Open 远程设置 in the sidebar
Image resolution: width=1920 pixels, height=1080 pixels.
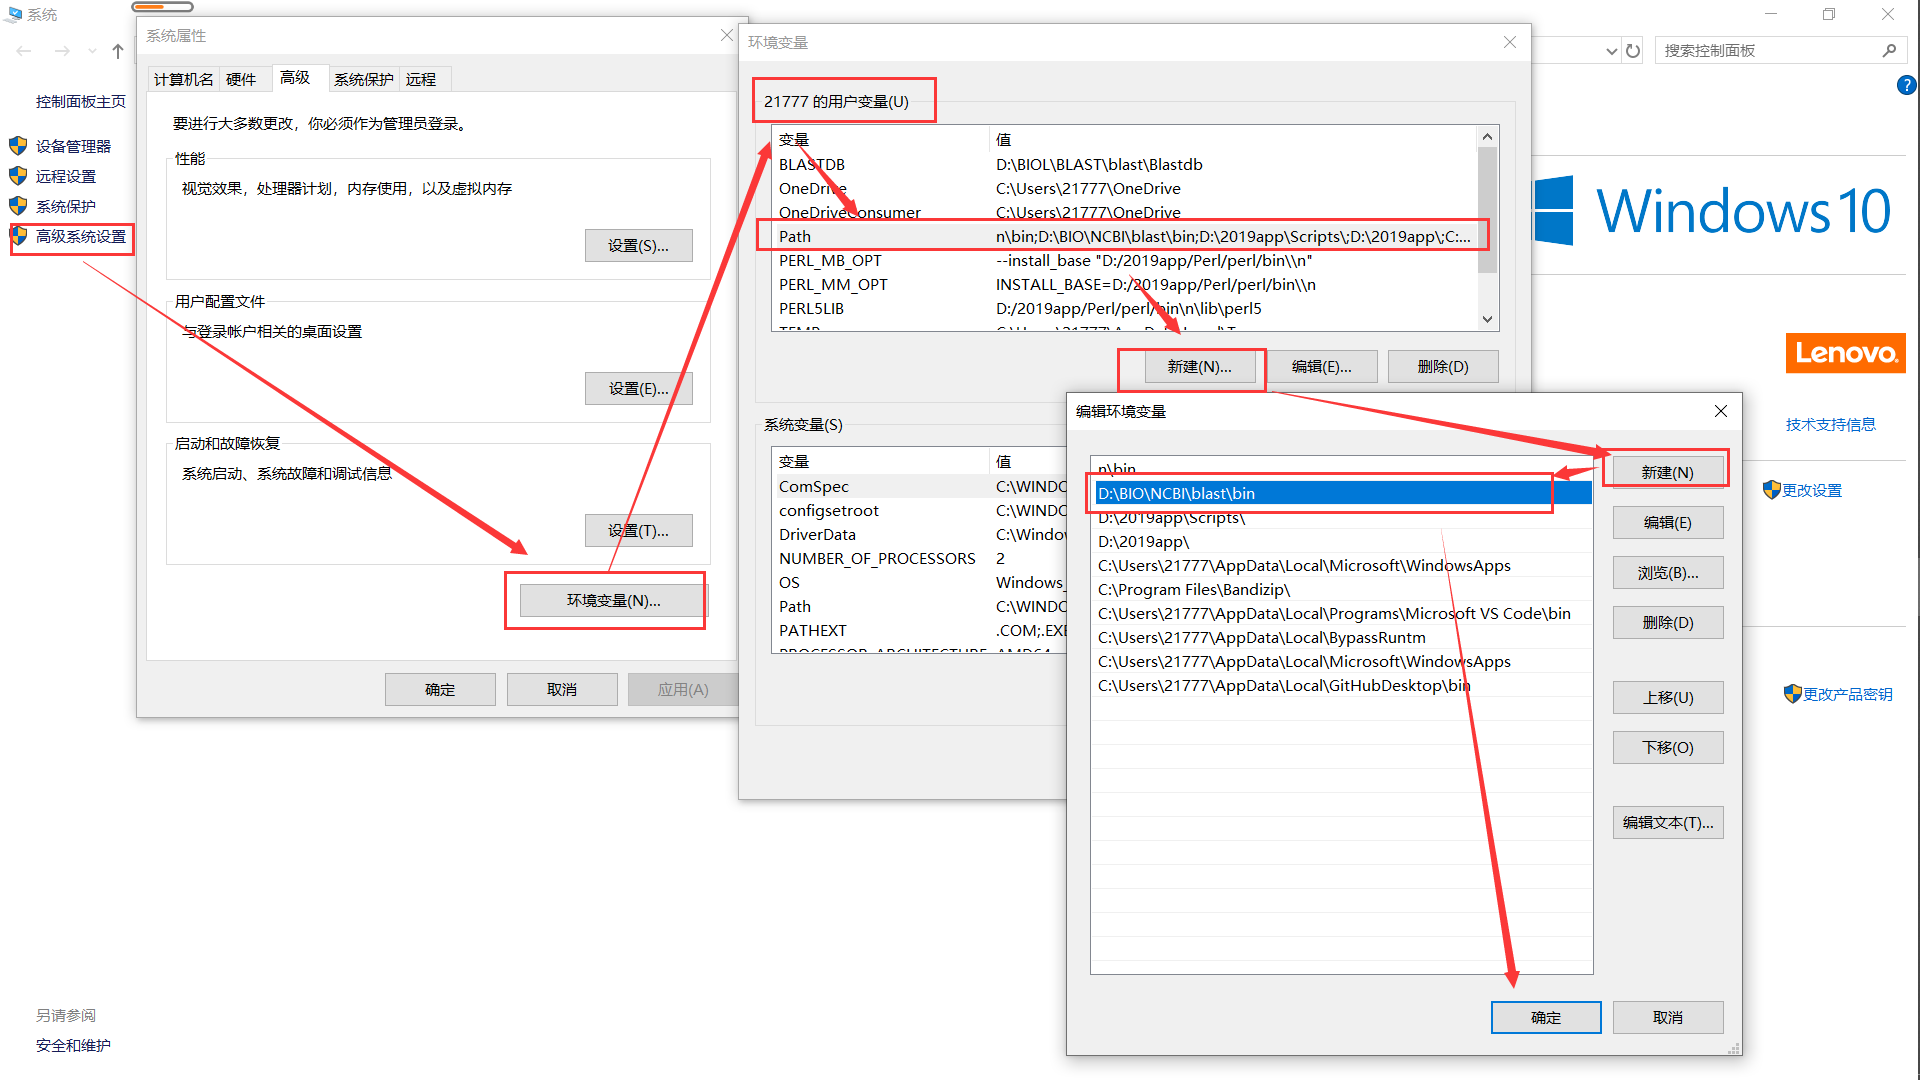(65, 176)
